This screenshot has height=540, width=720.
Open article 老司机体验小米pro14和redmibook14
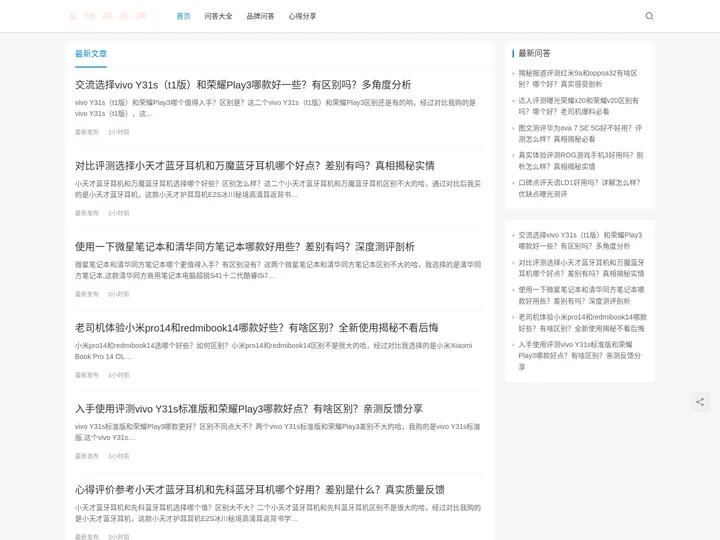click(257, 328)
